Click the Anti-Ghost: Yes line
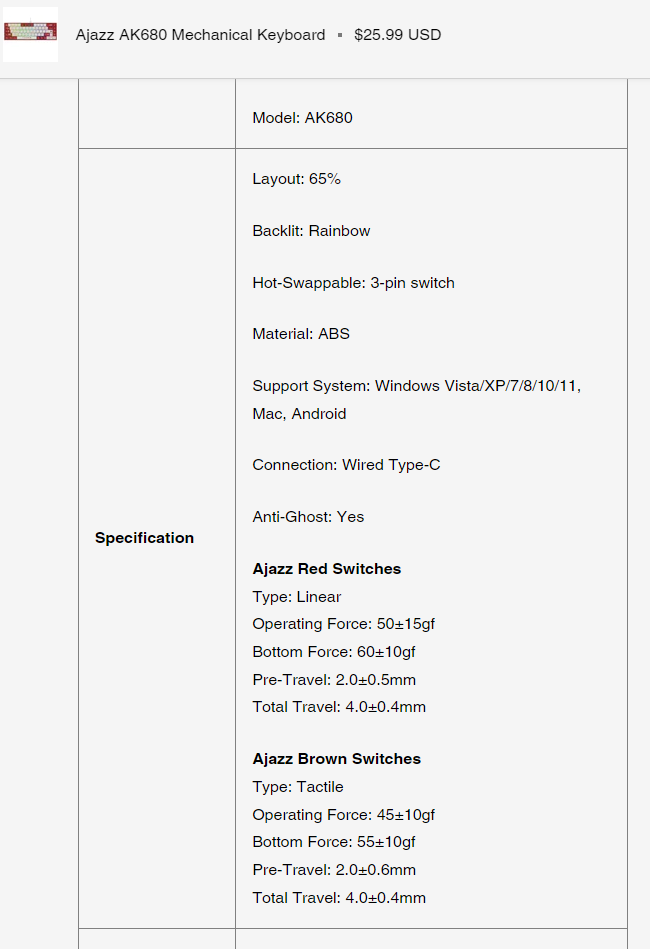Image resolution: width=650 pixels, height=949 pixels. pyautogui.click(x=308, y=517)
